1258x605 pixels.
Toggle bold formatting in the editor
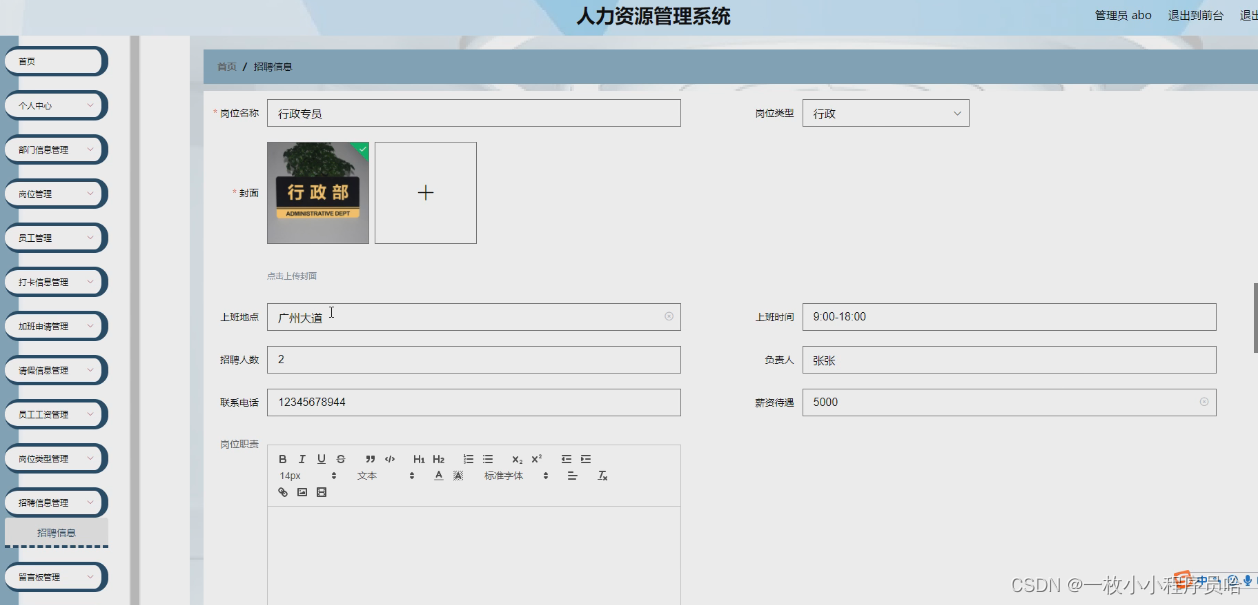(283, 459)
